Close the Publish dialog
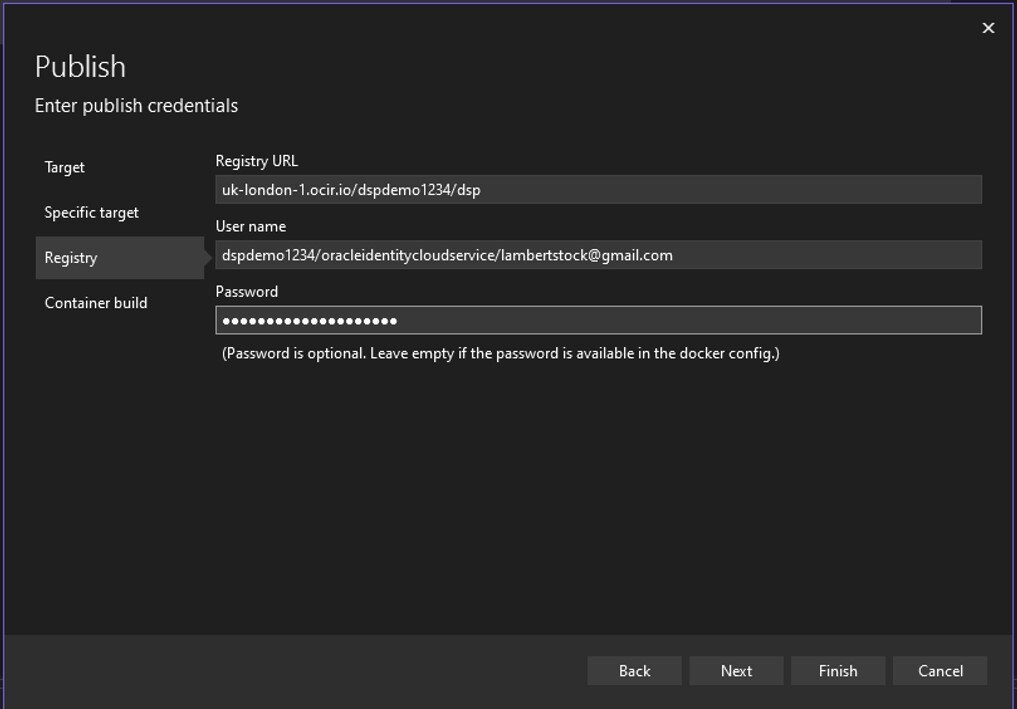 988,27
